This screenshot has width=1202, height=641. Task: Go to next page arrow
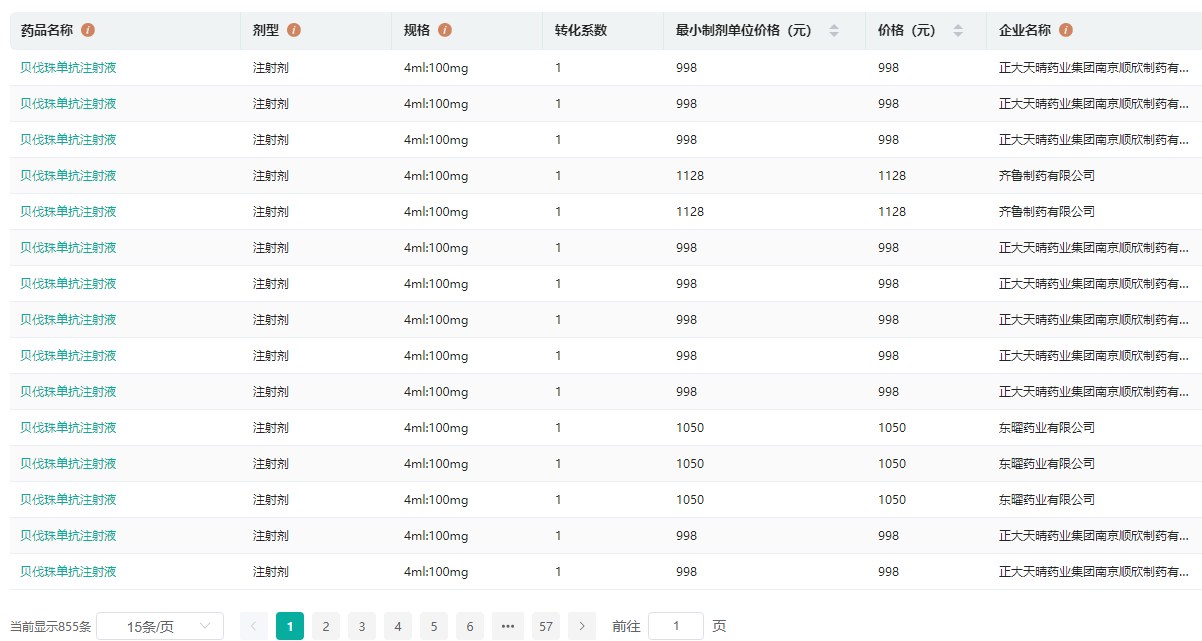point(582,626)
